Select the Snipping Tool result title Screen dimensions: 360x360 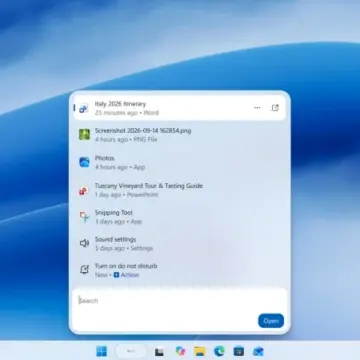point(114,213)
